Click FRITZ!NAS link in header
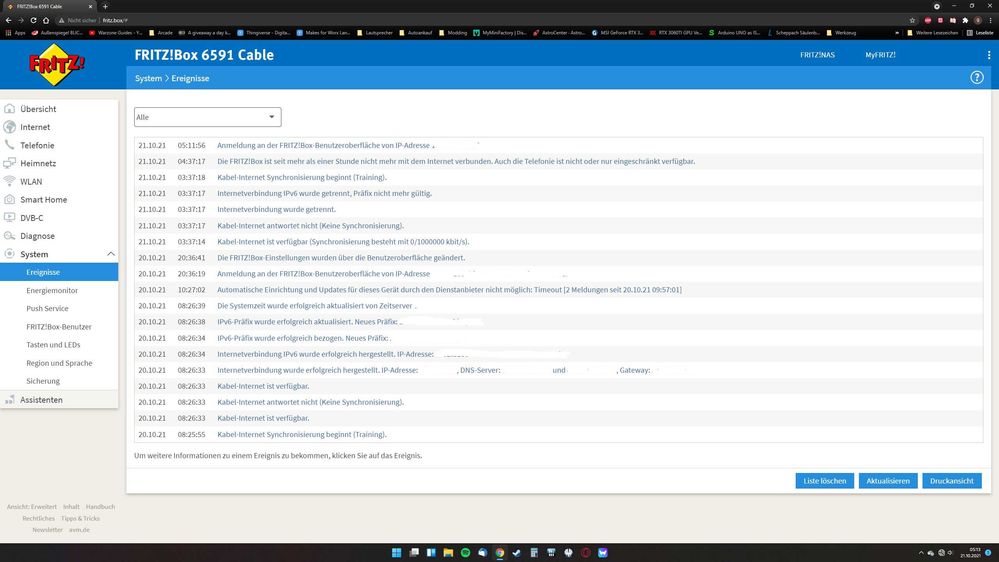The image size is (999, 562). pos(817,55)
